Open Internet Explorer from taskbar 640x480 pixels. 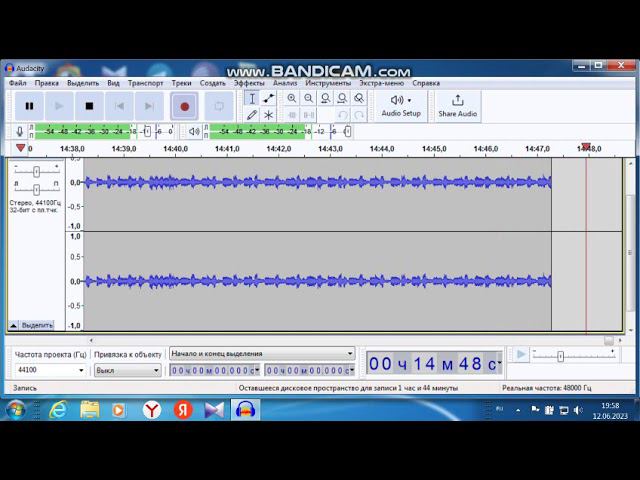click(58, 410)
